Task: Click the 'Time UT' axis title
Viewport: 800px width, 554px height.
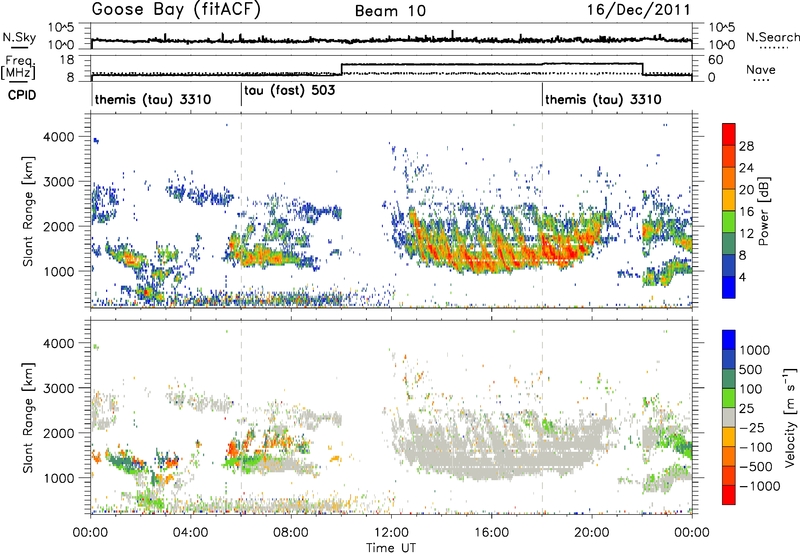Action: (x=391, y=548)
